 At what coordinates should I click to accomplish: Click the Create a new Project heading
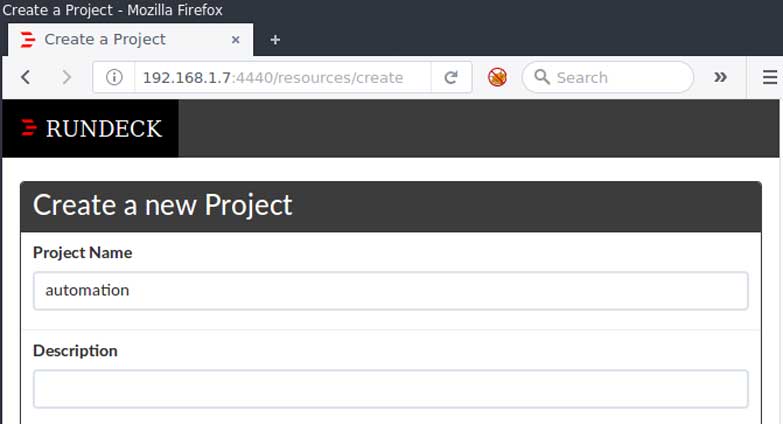tap(163, 205)
